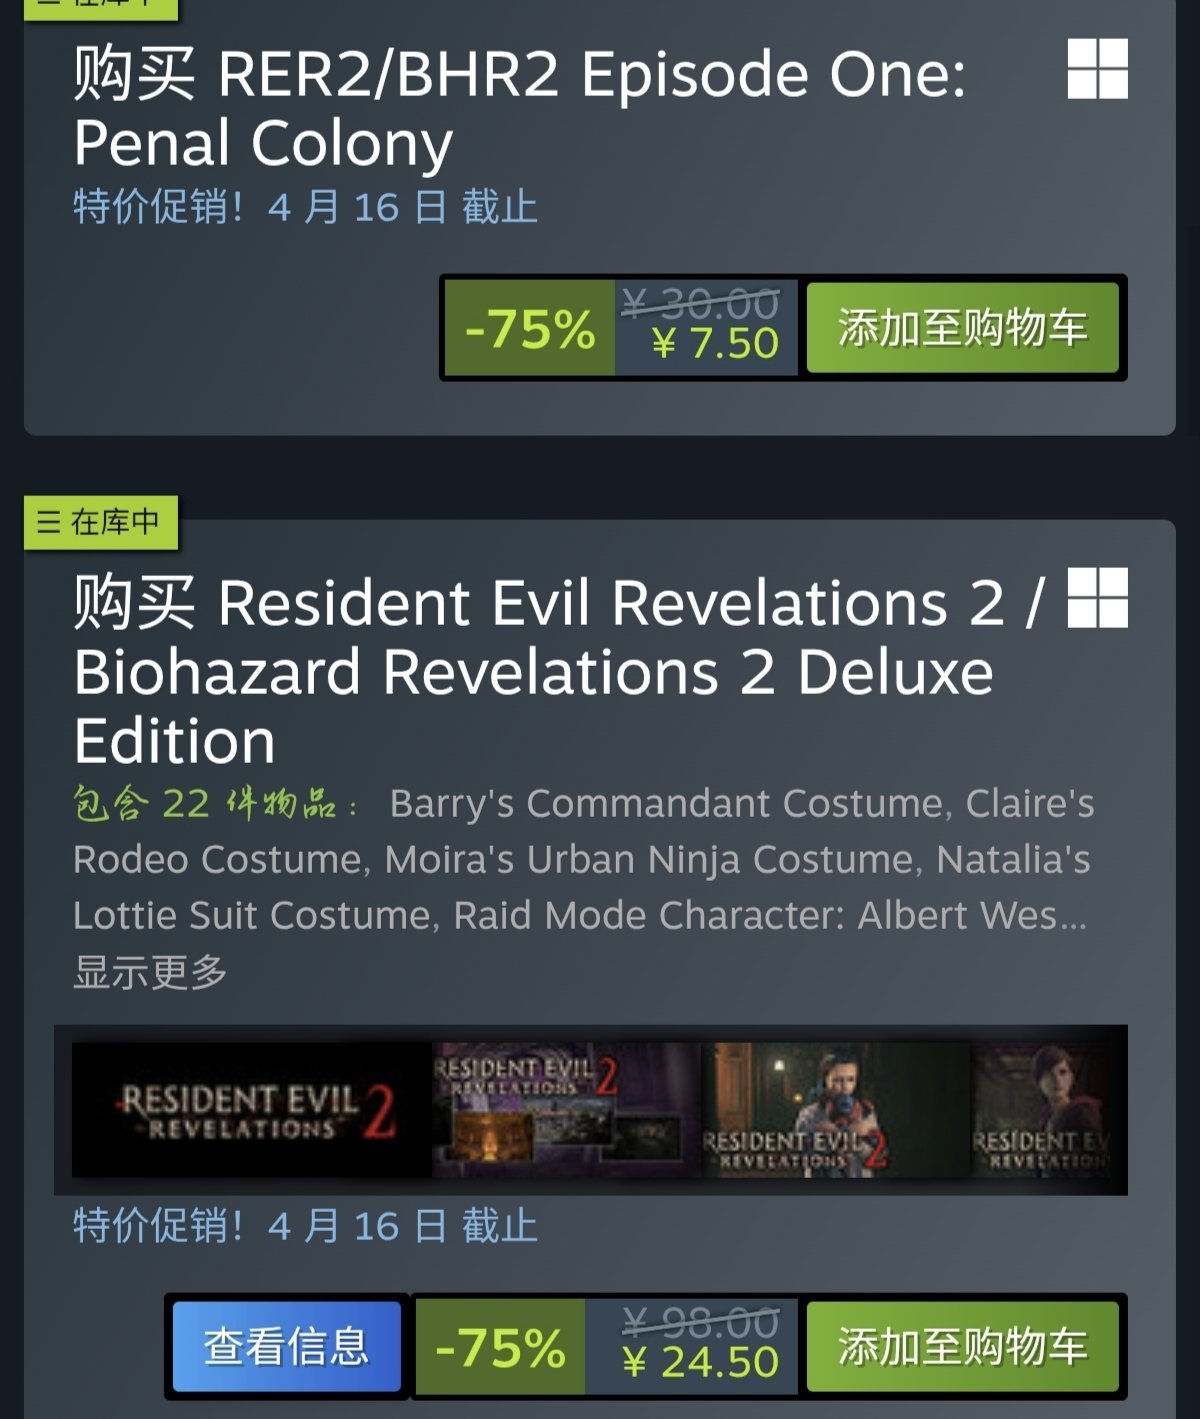Tap the ¥7.50 discounted price
The width and height of the screenshot is (1200, 1419).
pos(714,343)
